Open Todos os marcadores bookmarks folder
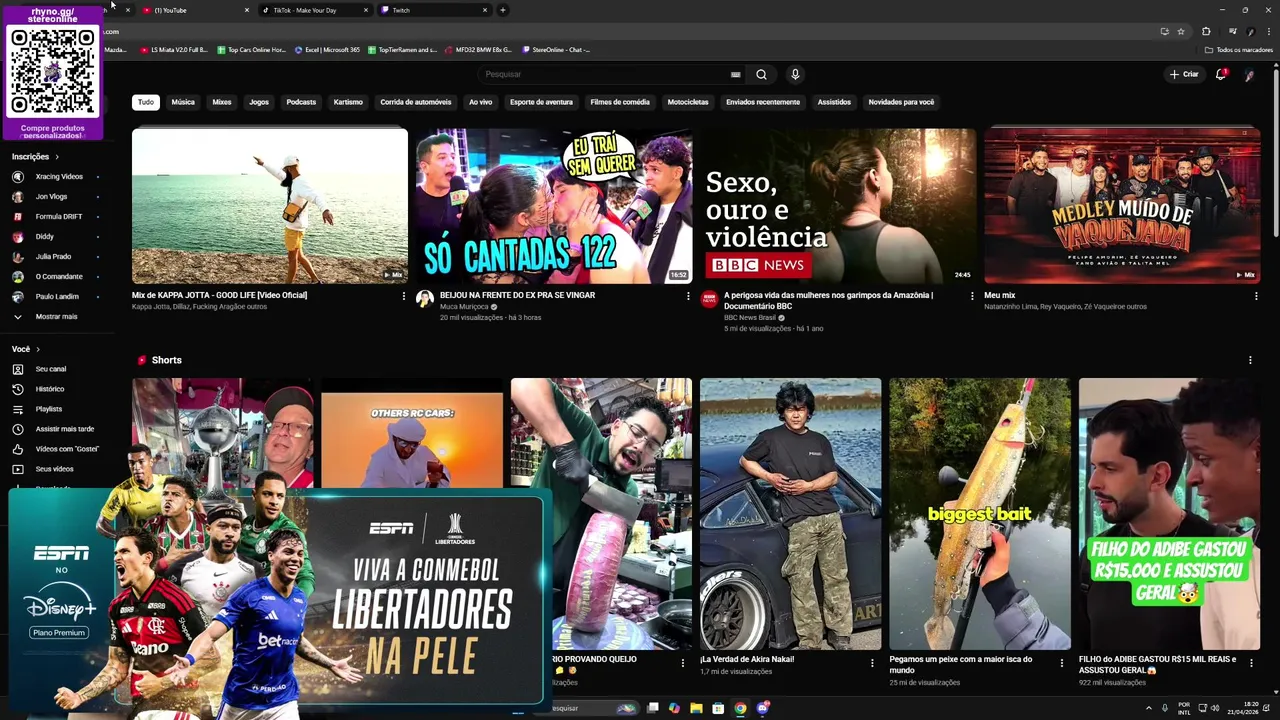The width and height of the screenshot is (1280, 720). coord(1238,50)
